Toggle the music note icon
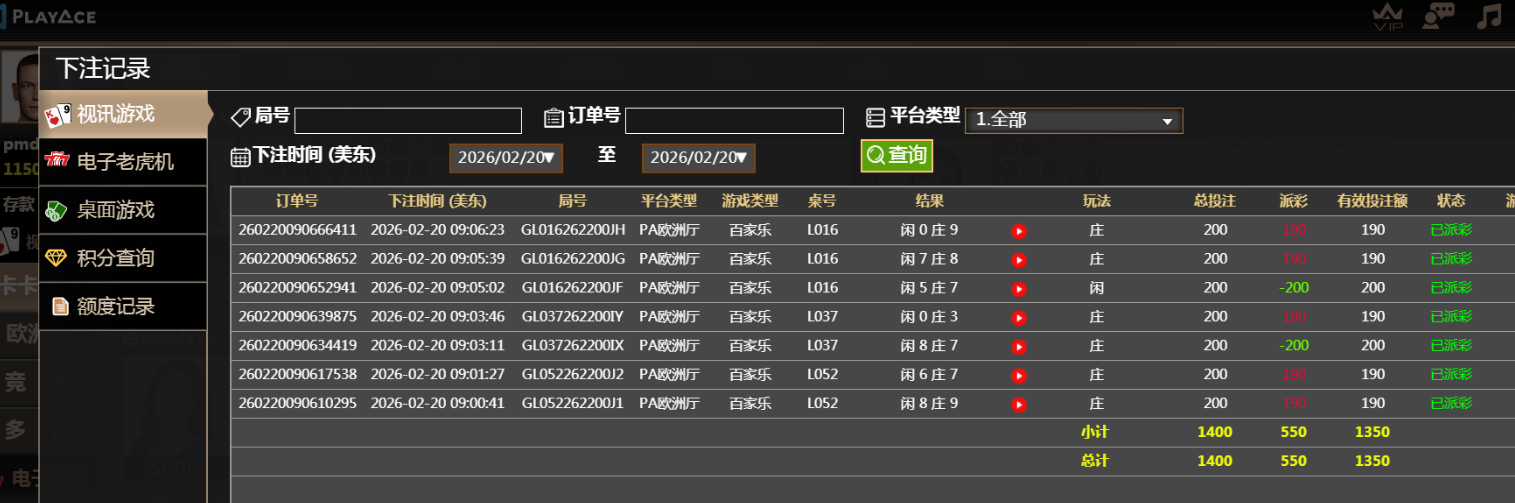 coord(1490,16)
